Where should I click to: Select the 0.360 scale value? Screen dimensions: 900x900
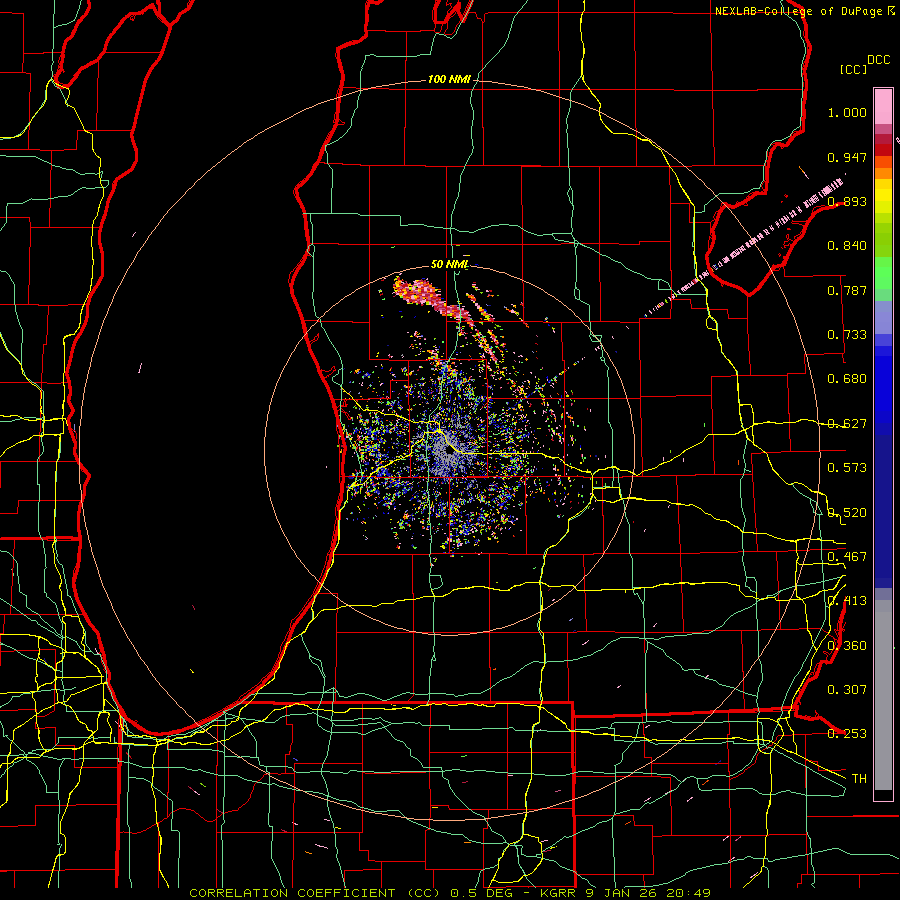[x=847, y=646]
